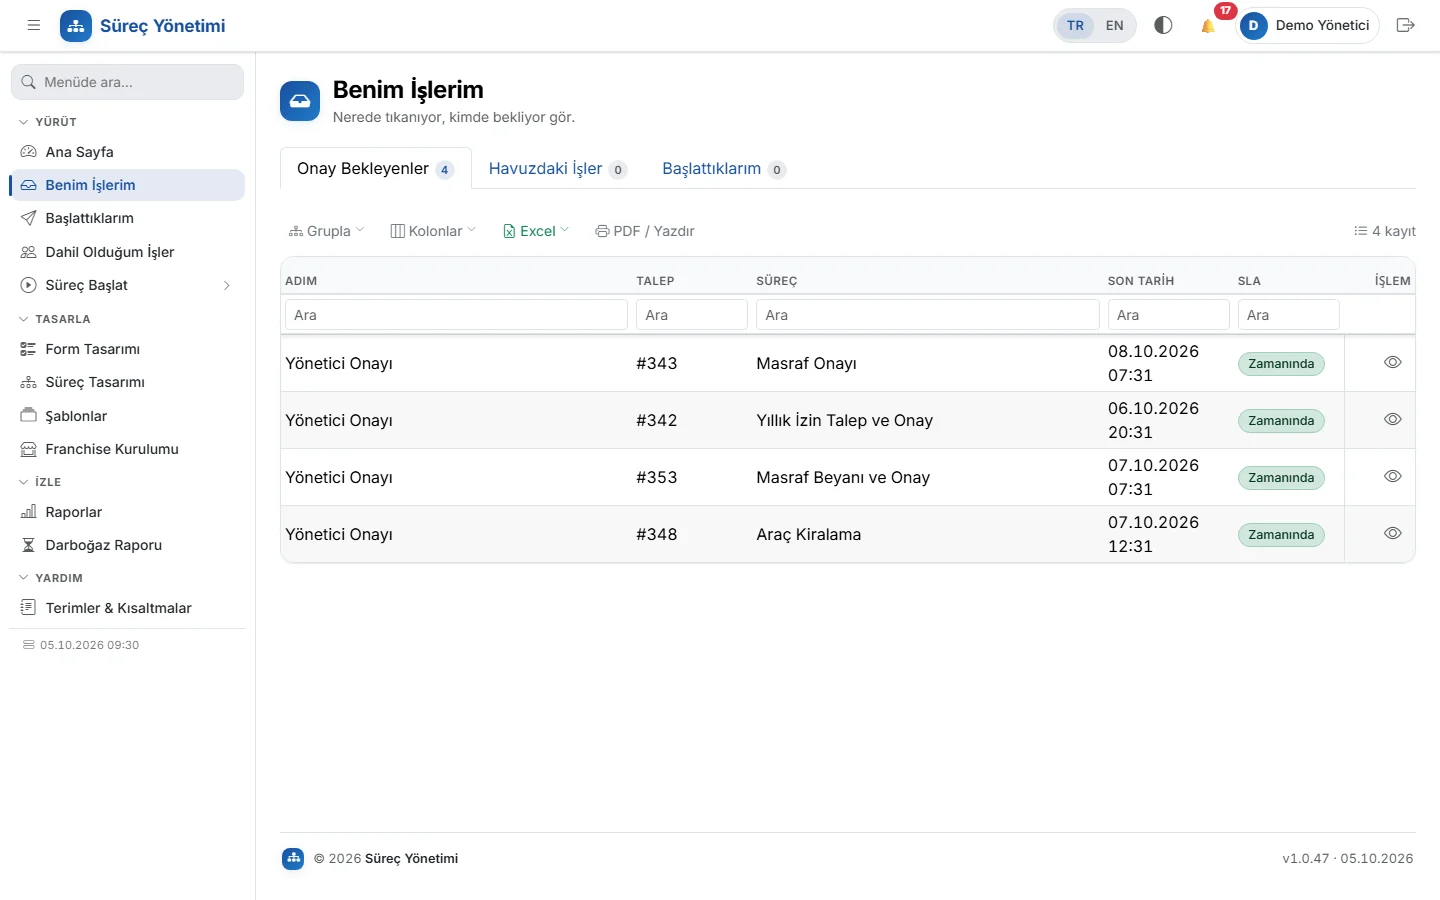Click the logout icon in header

pos(1405,26)
